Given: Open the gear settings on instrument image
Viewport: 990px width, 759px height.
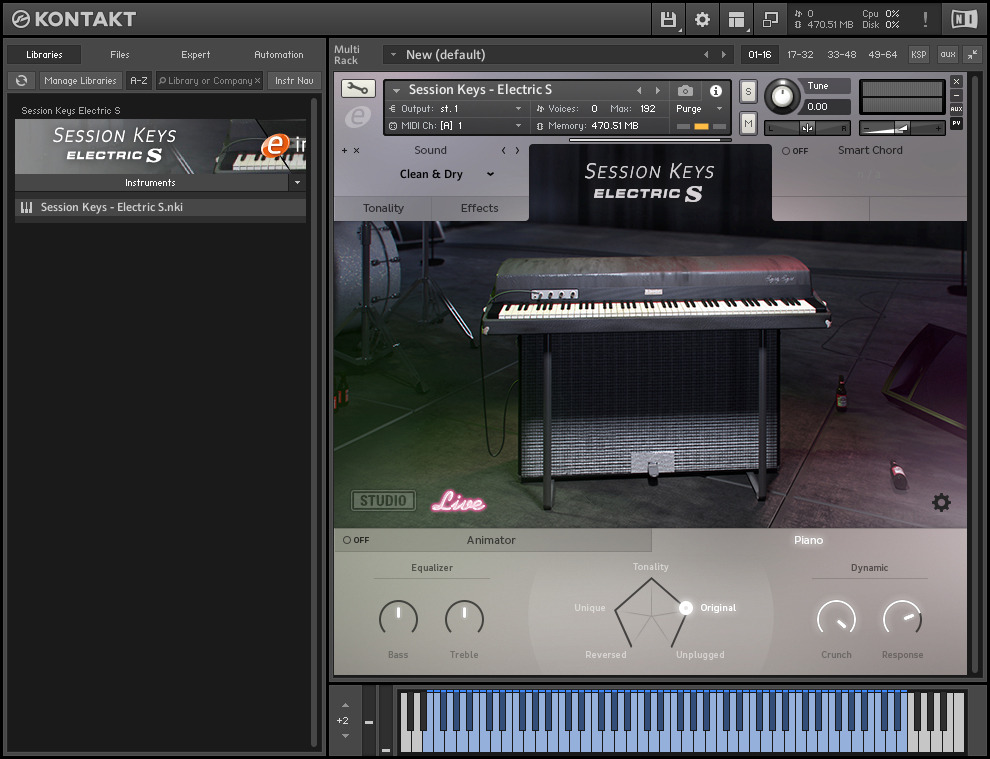Looking at the screenshot, I should tap(941, 502).
